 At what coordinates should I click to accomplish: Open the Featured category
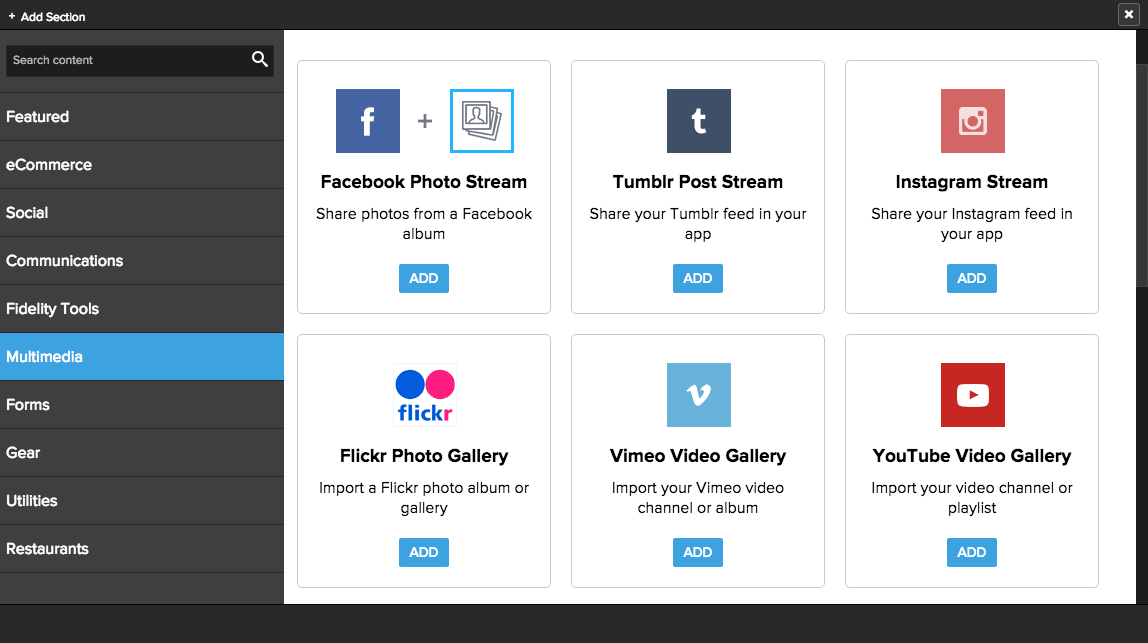coord(37,116)
